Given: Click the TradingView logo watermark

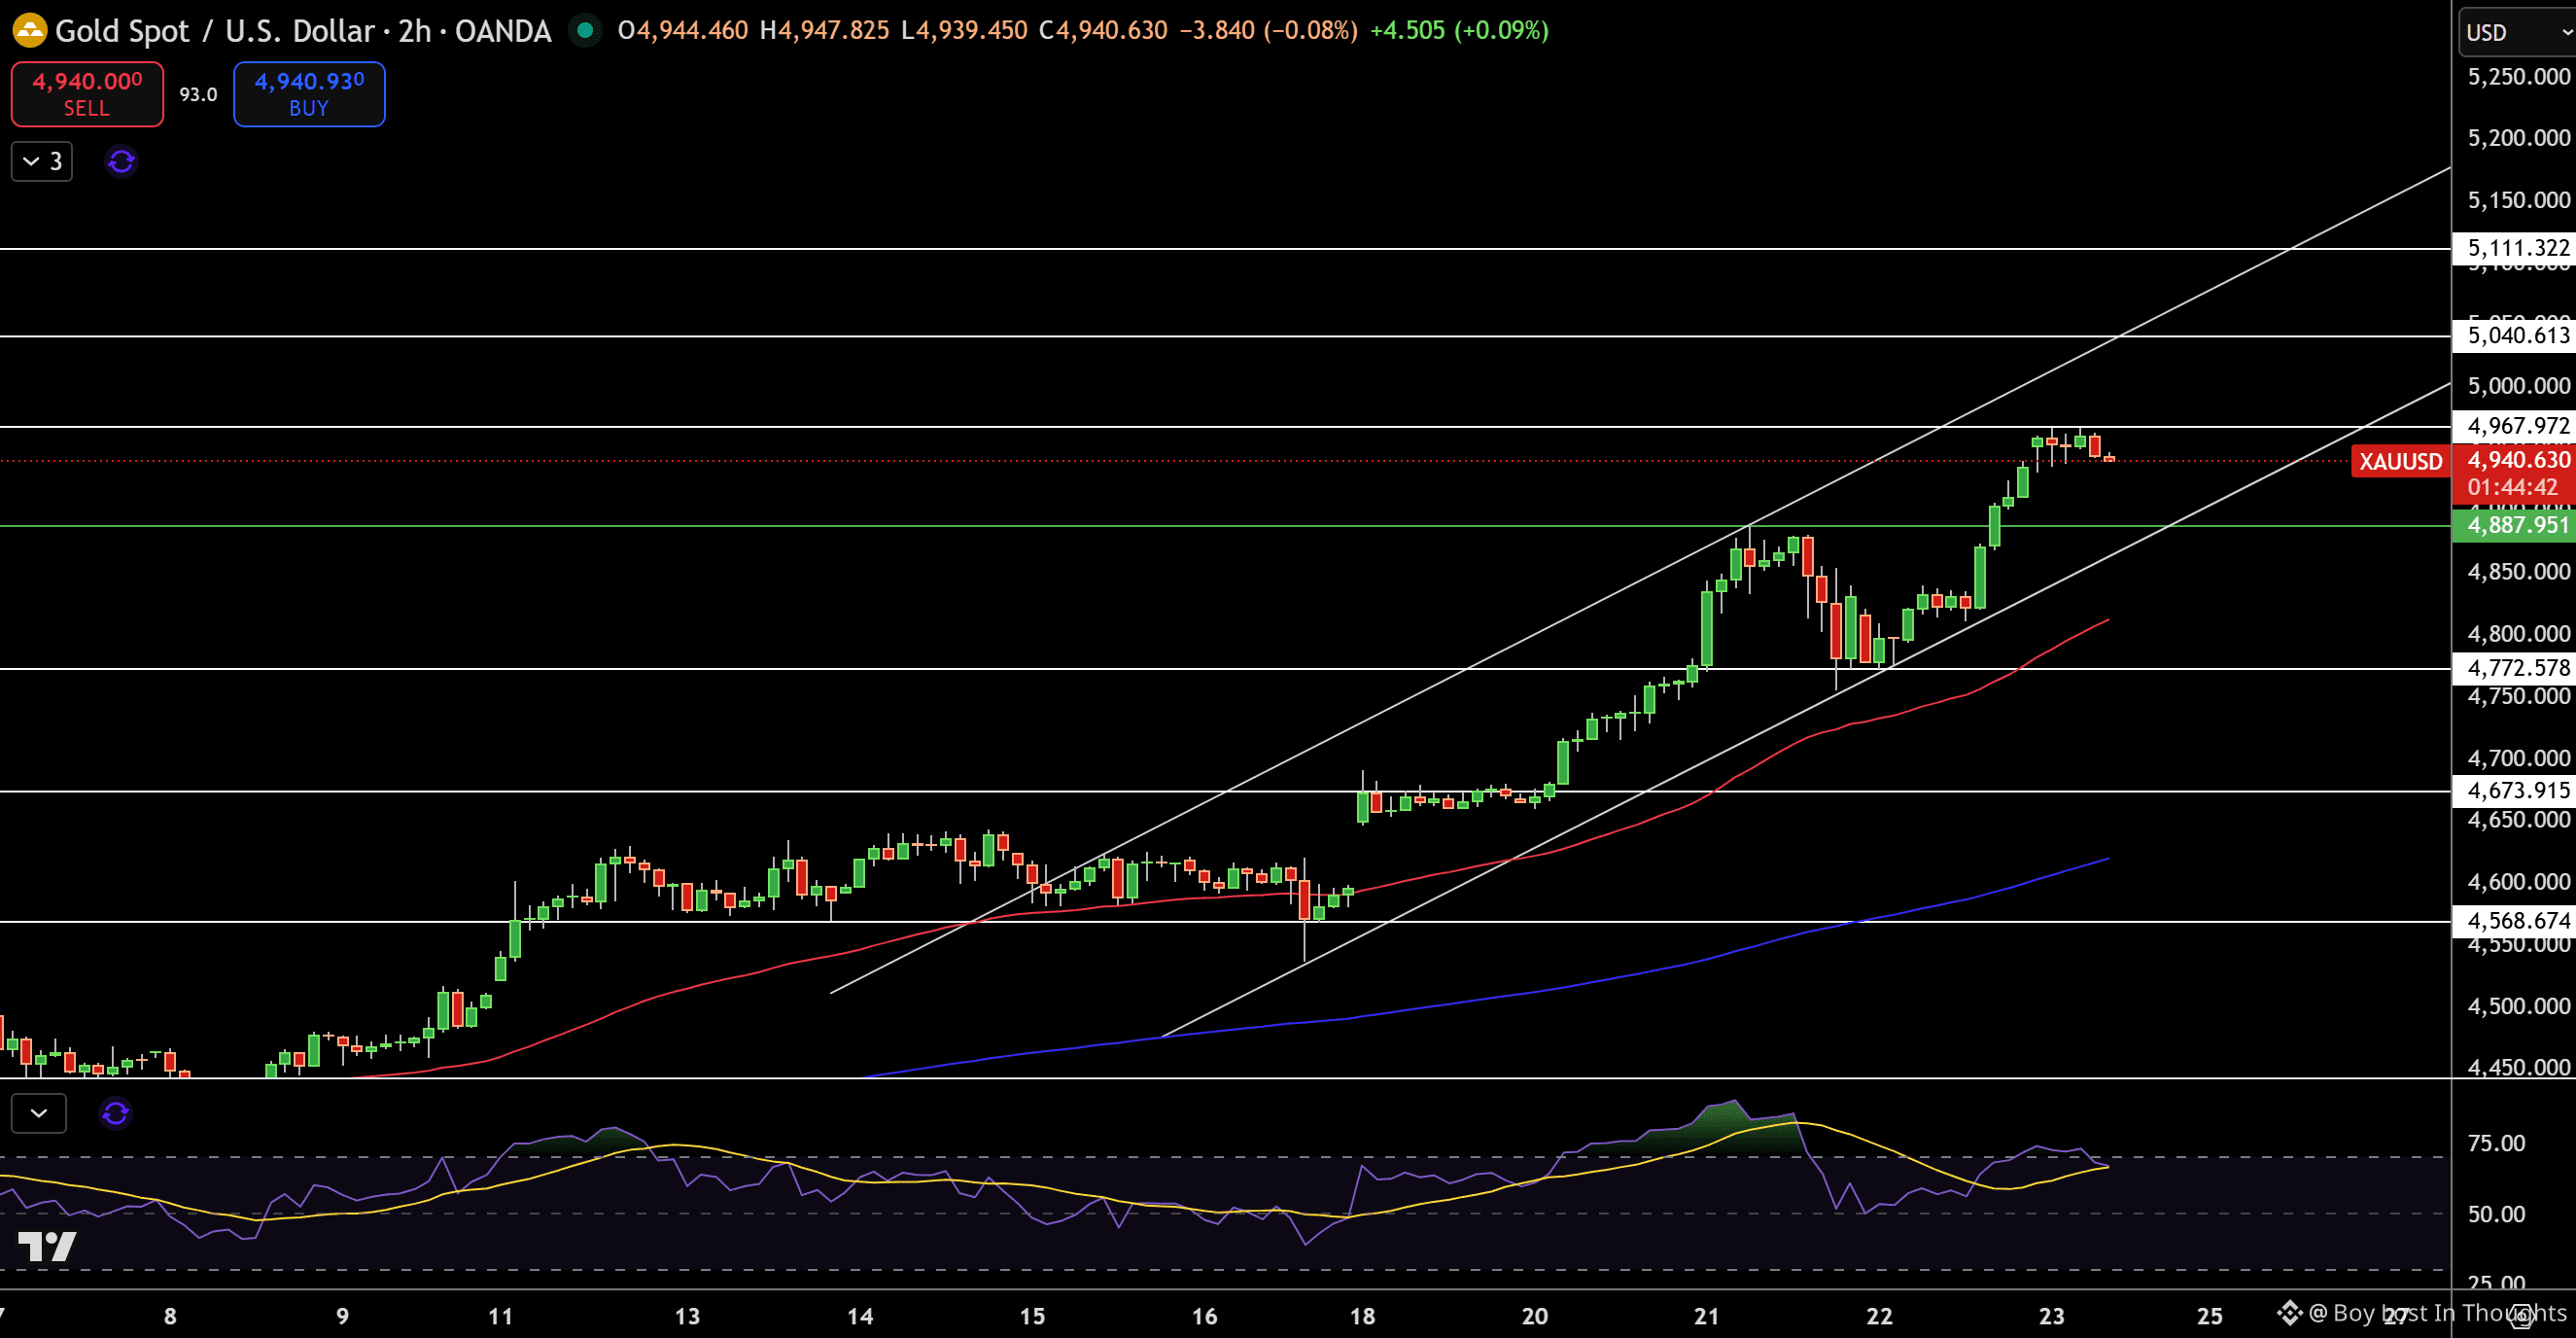Looking at the screenshot, I should (47, 1246).
